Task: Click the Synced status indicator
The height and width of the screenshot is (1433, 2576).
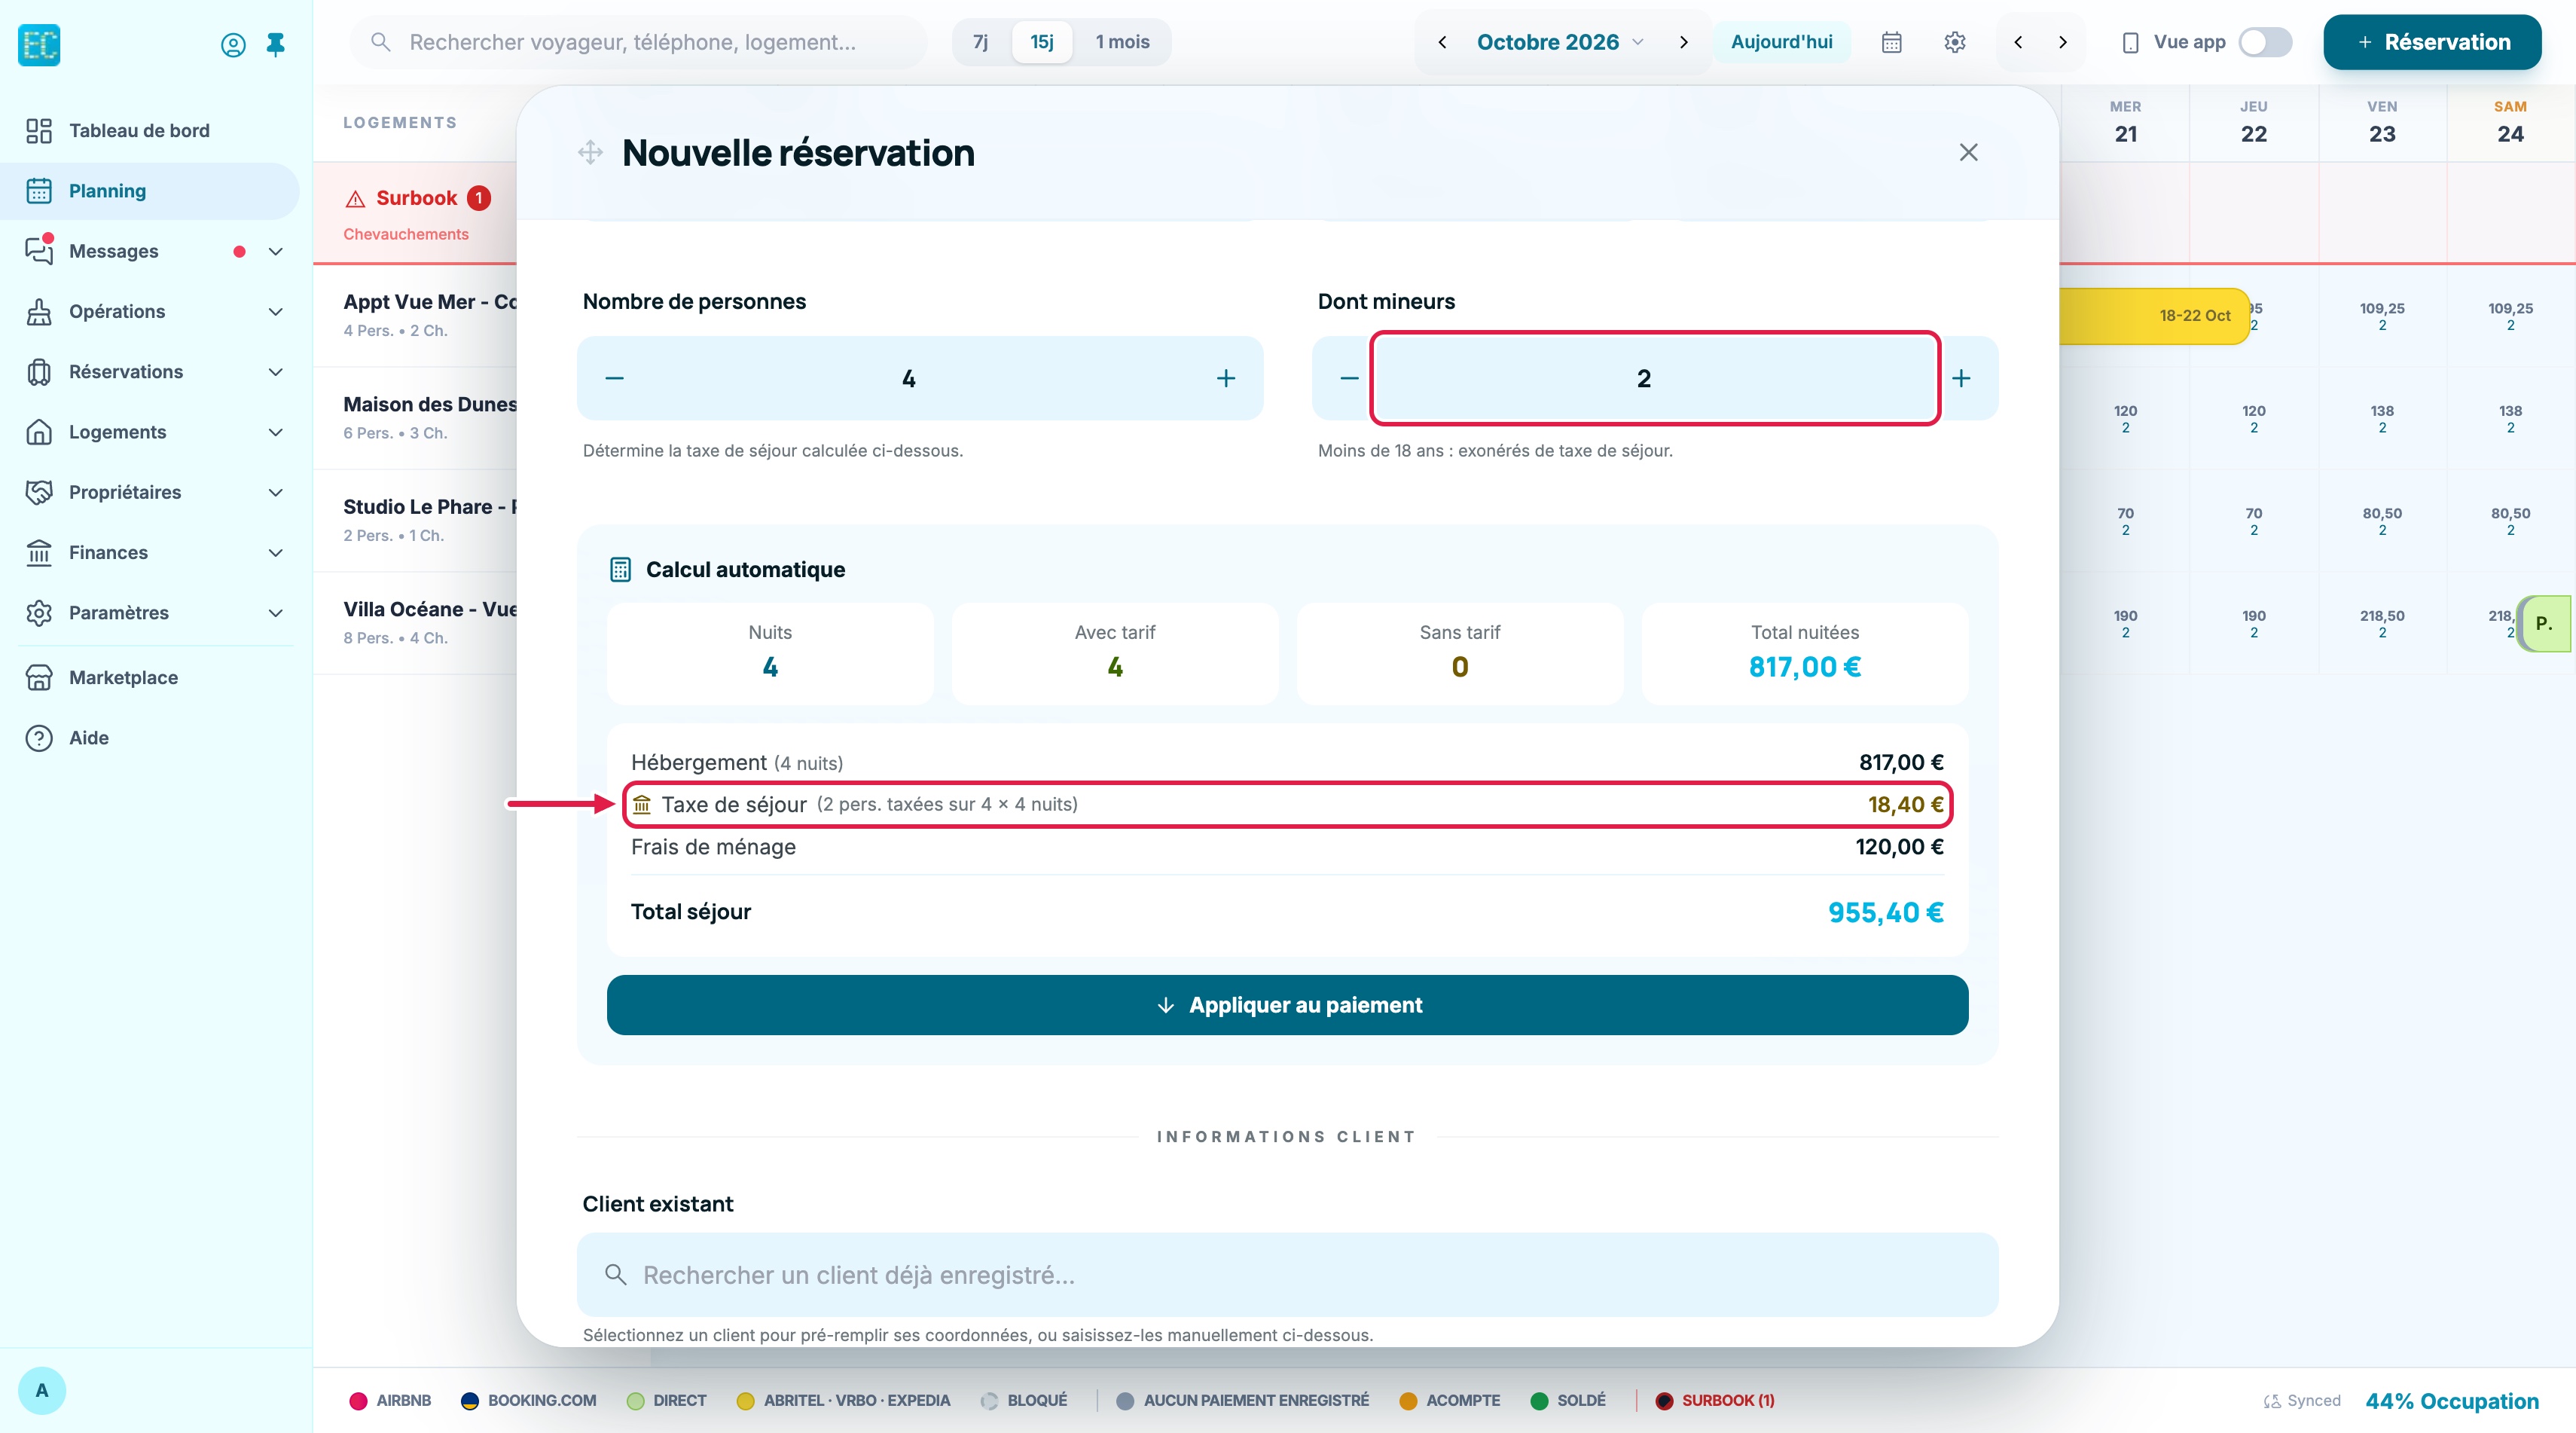Action: [x=2301, y=1401]
